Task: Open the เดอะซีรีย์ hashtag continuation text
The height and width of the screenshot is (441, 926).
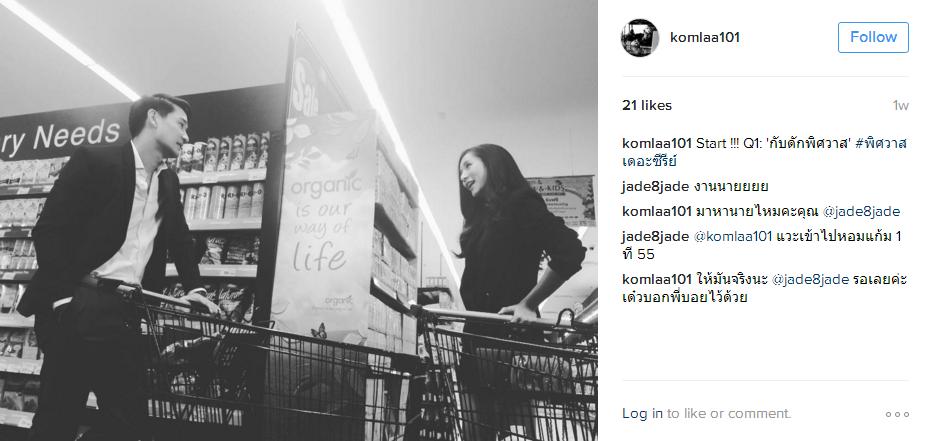Action: [x=649, y=161]
